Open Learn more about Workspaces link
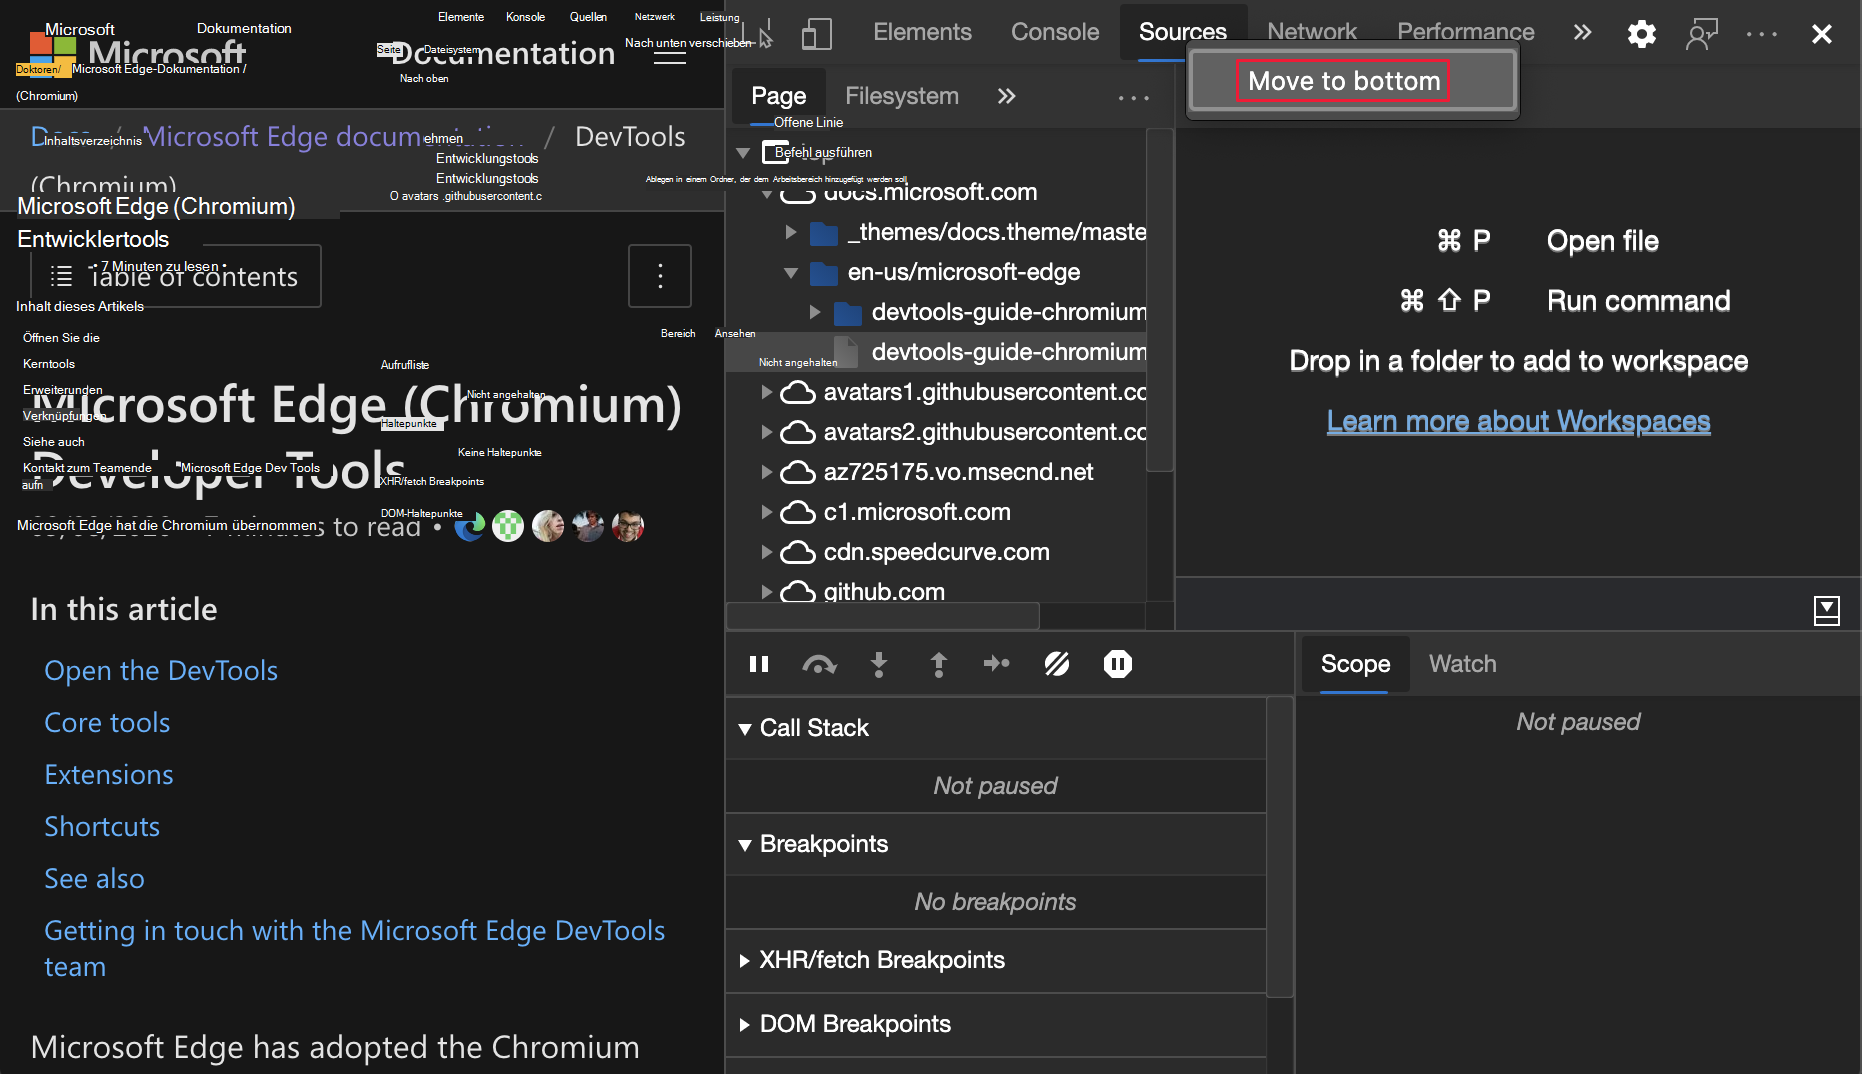The width and height of the screenshot is (1862, 1074). coord(1518,422)
